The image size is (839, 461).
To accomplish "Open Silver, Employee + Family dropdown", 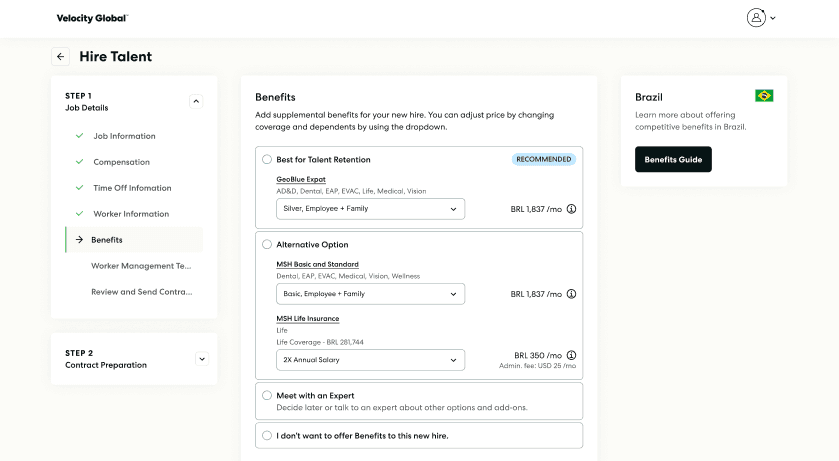I will click(370, 209).
